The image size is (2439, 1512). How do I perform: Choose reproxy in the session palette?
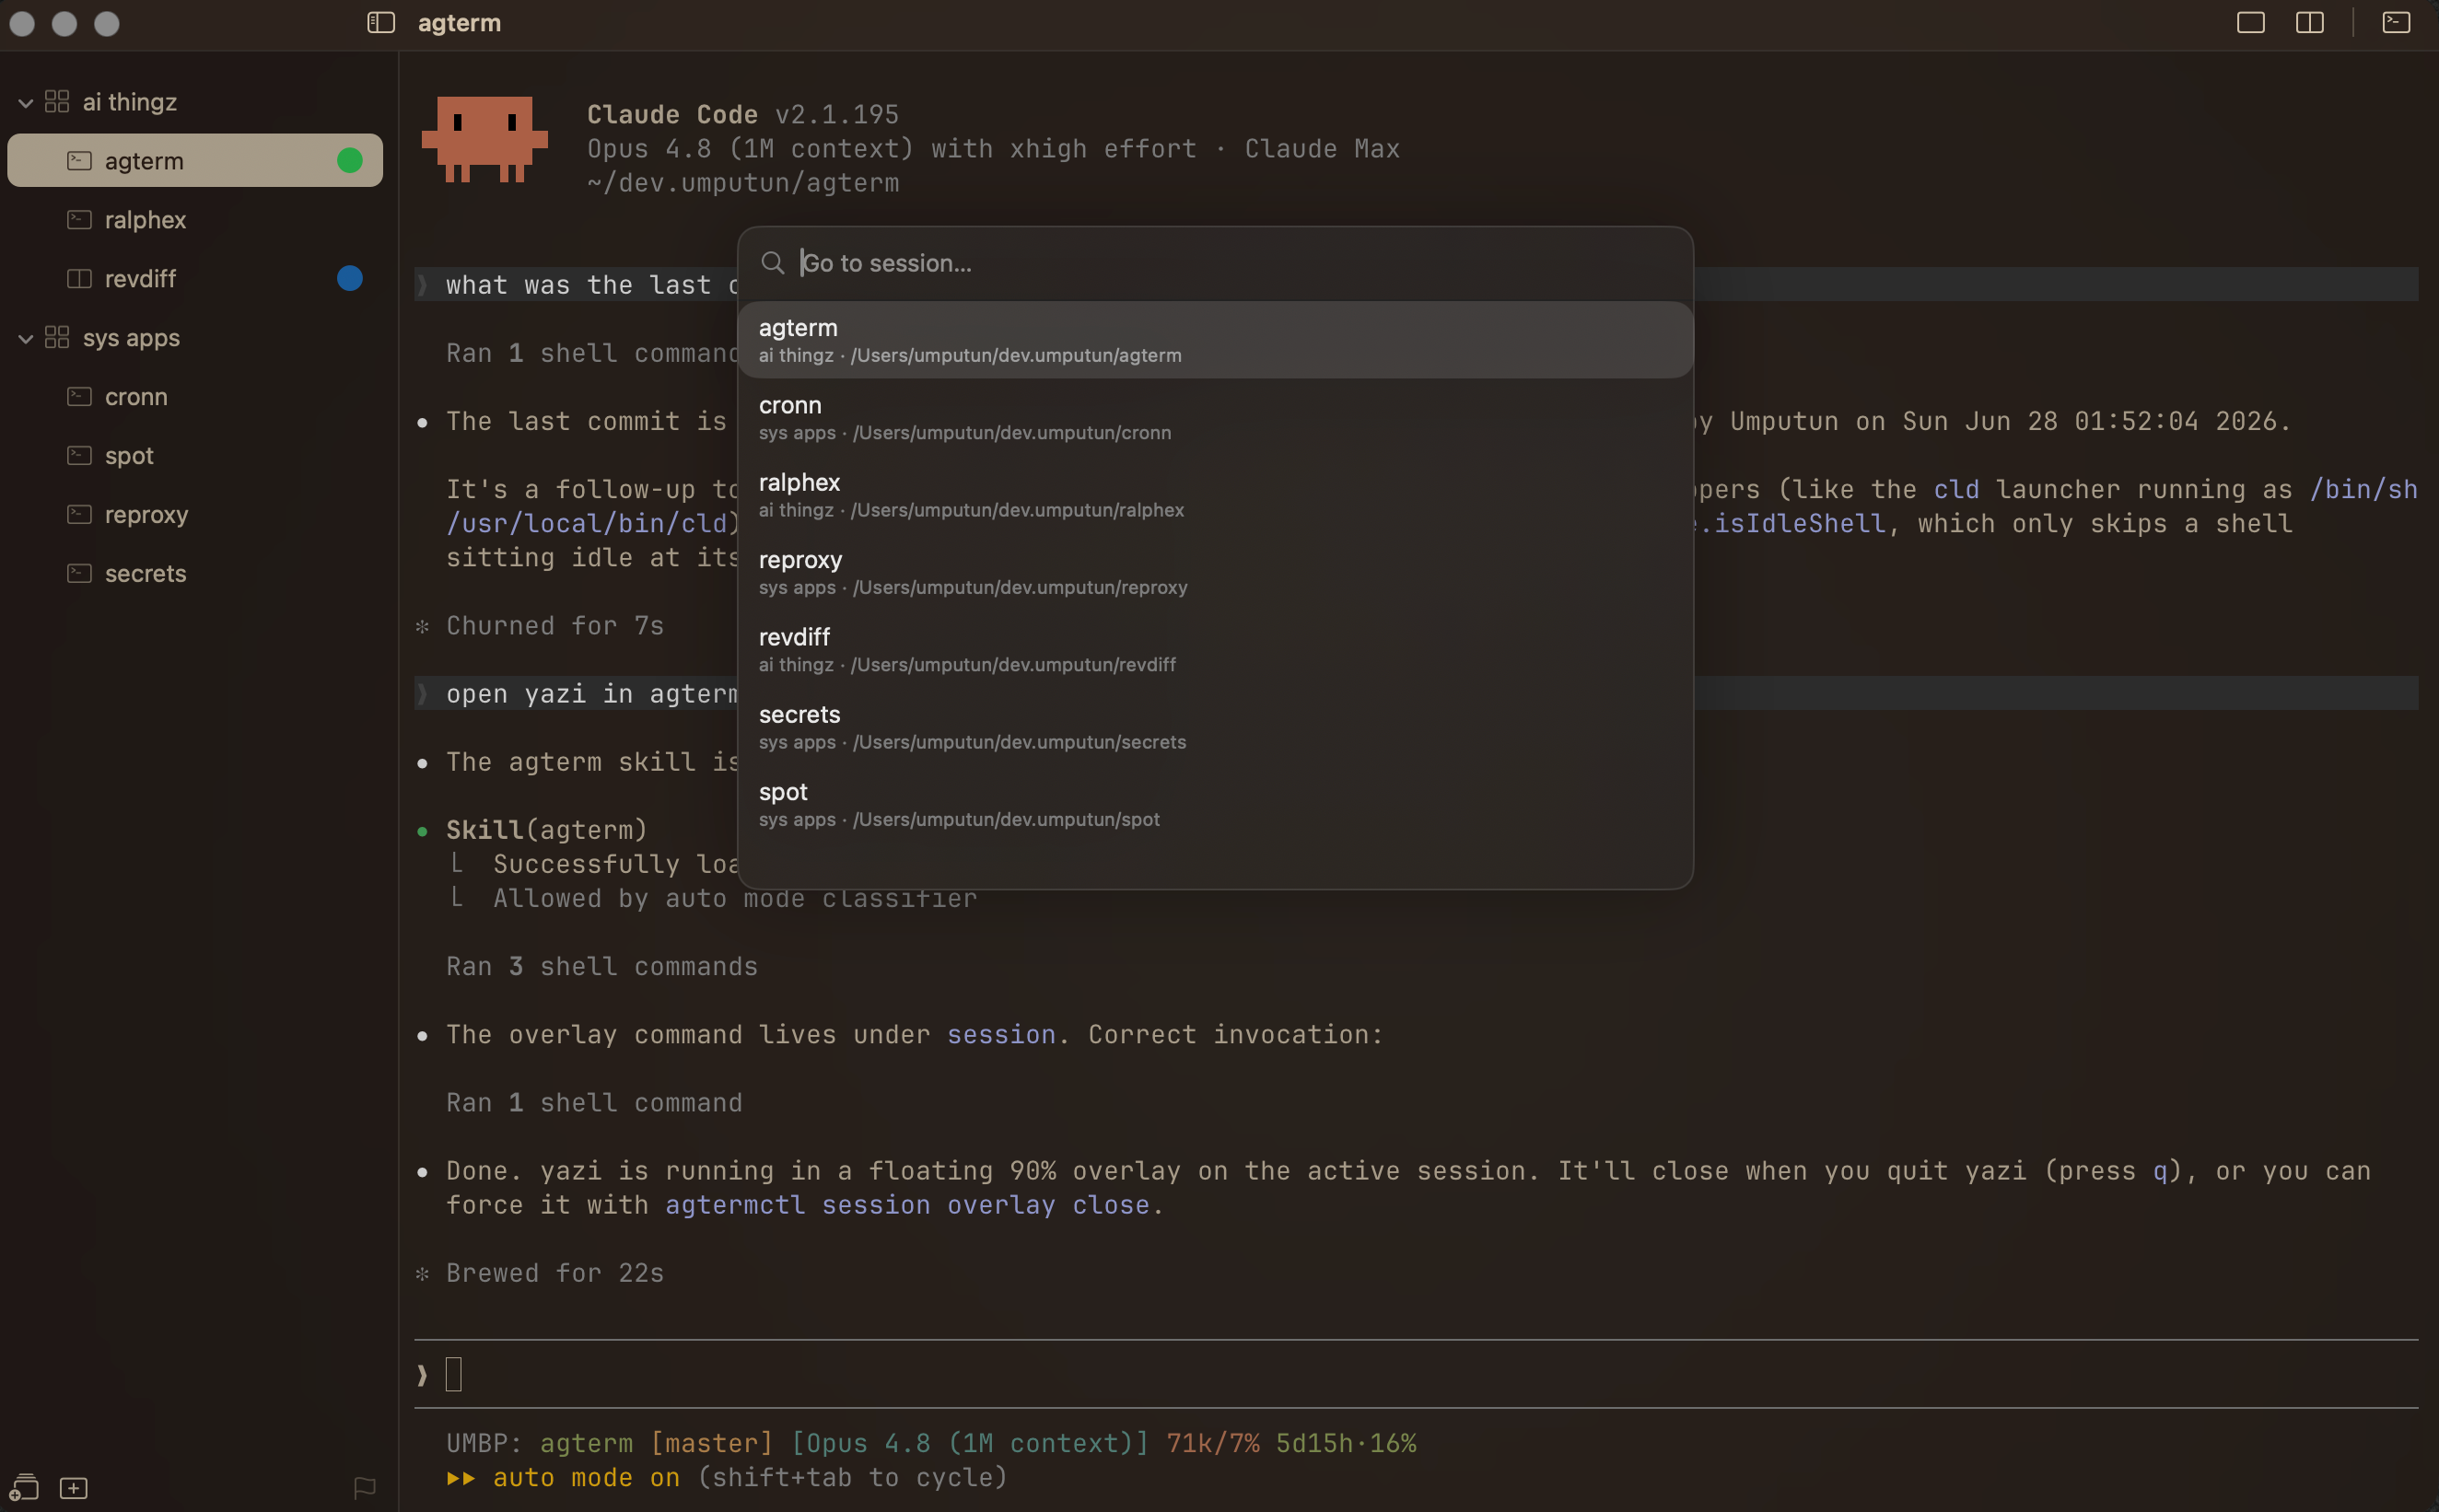click(1215, 572)
